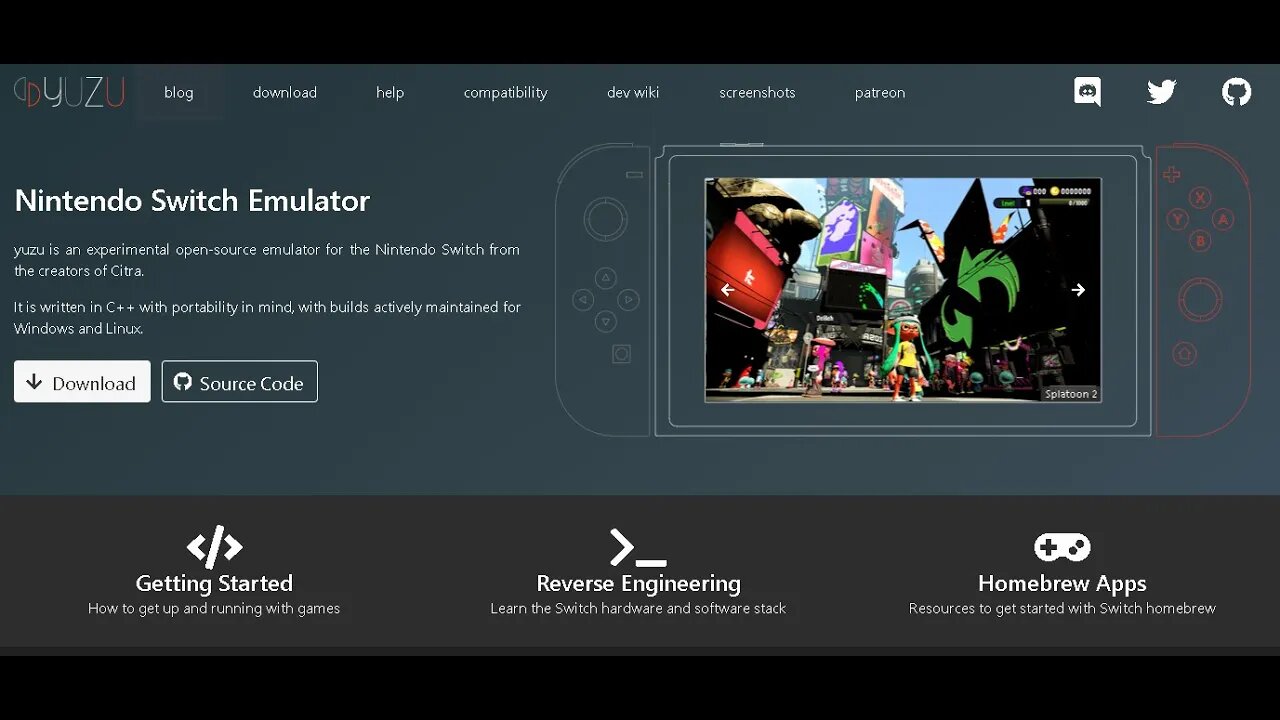The width and height of the screenshot is (1280, 720).
Task: Open the yuzu Twitter icon
Action: pyautogui.click(x=1161, y=92)
